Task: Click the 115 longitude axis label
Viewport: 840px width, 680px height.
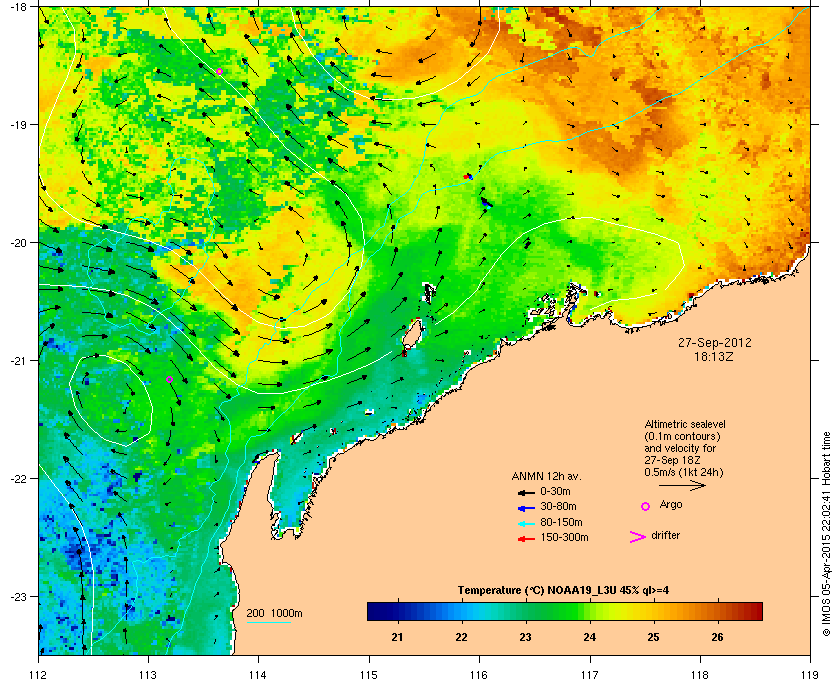Action: click(x=369, y=674)
